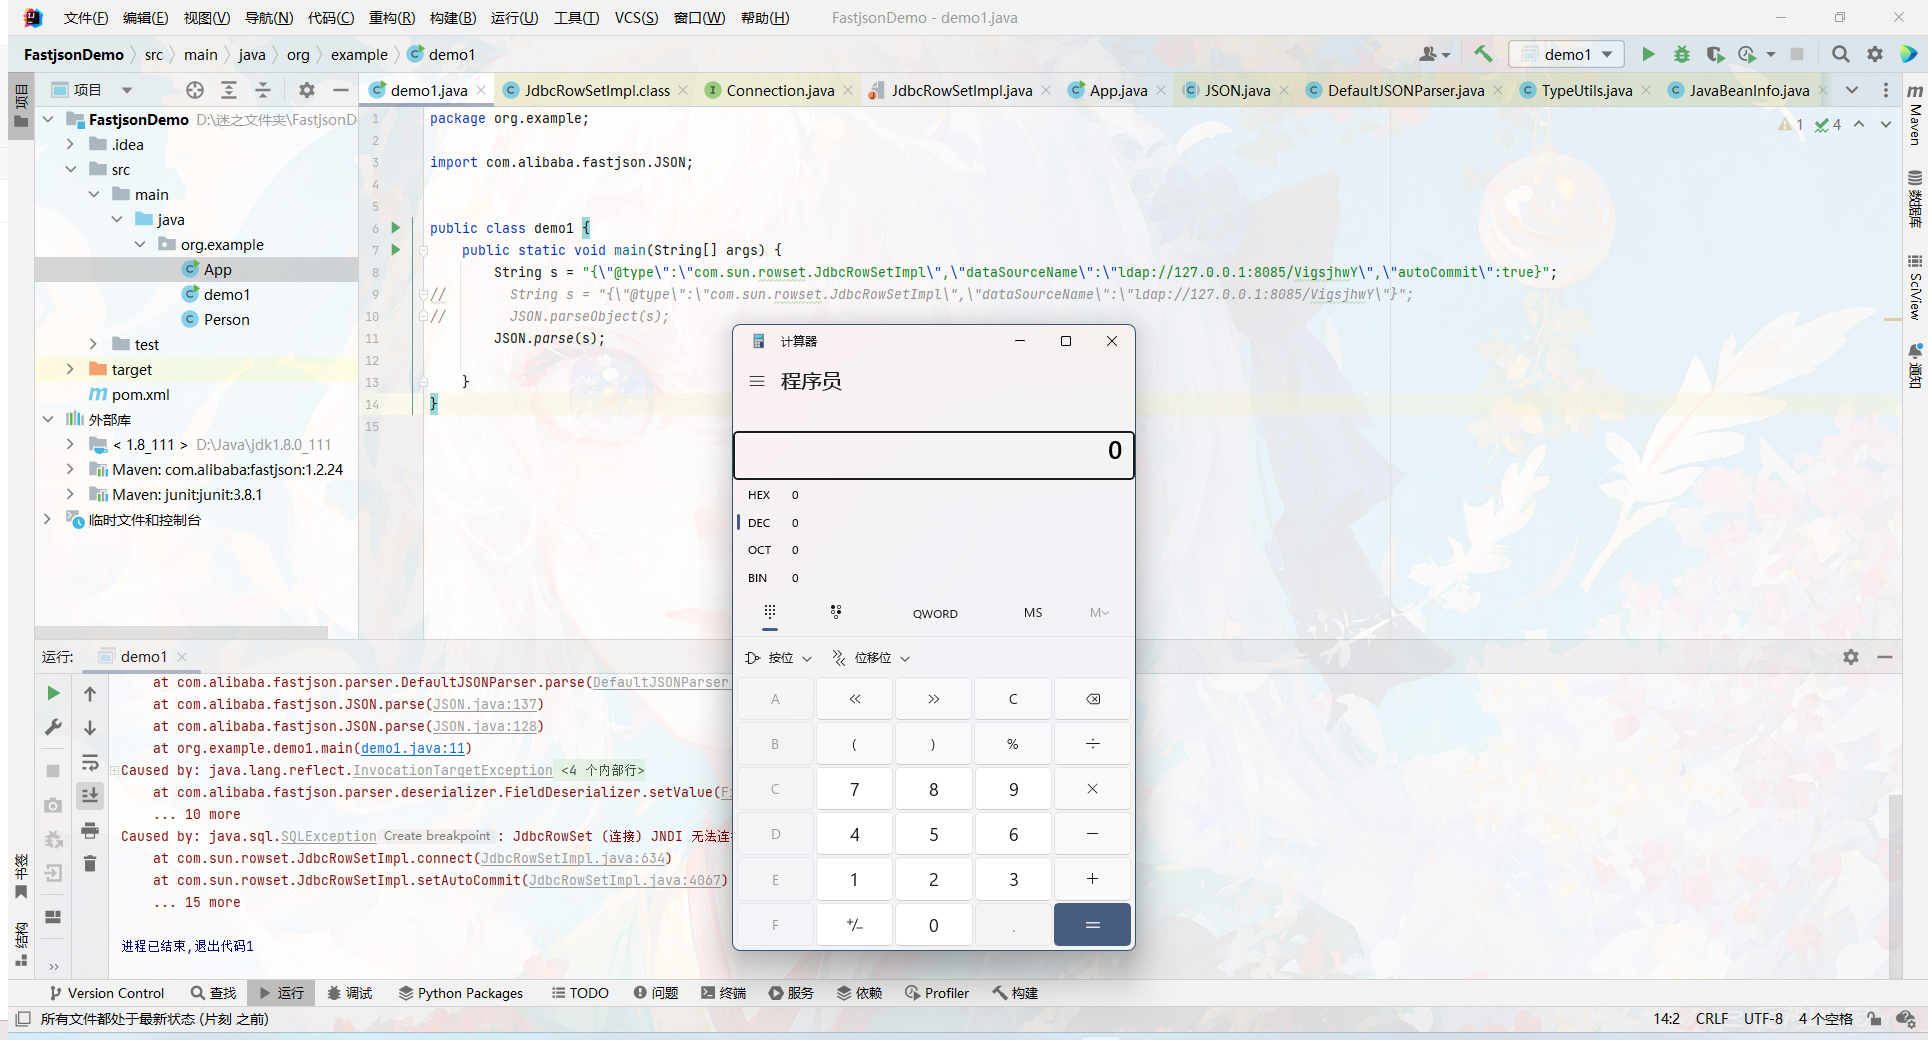Select Person class in project tree

[226, 319]
